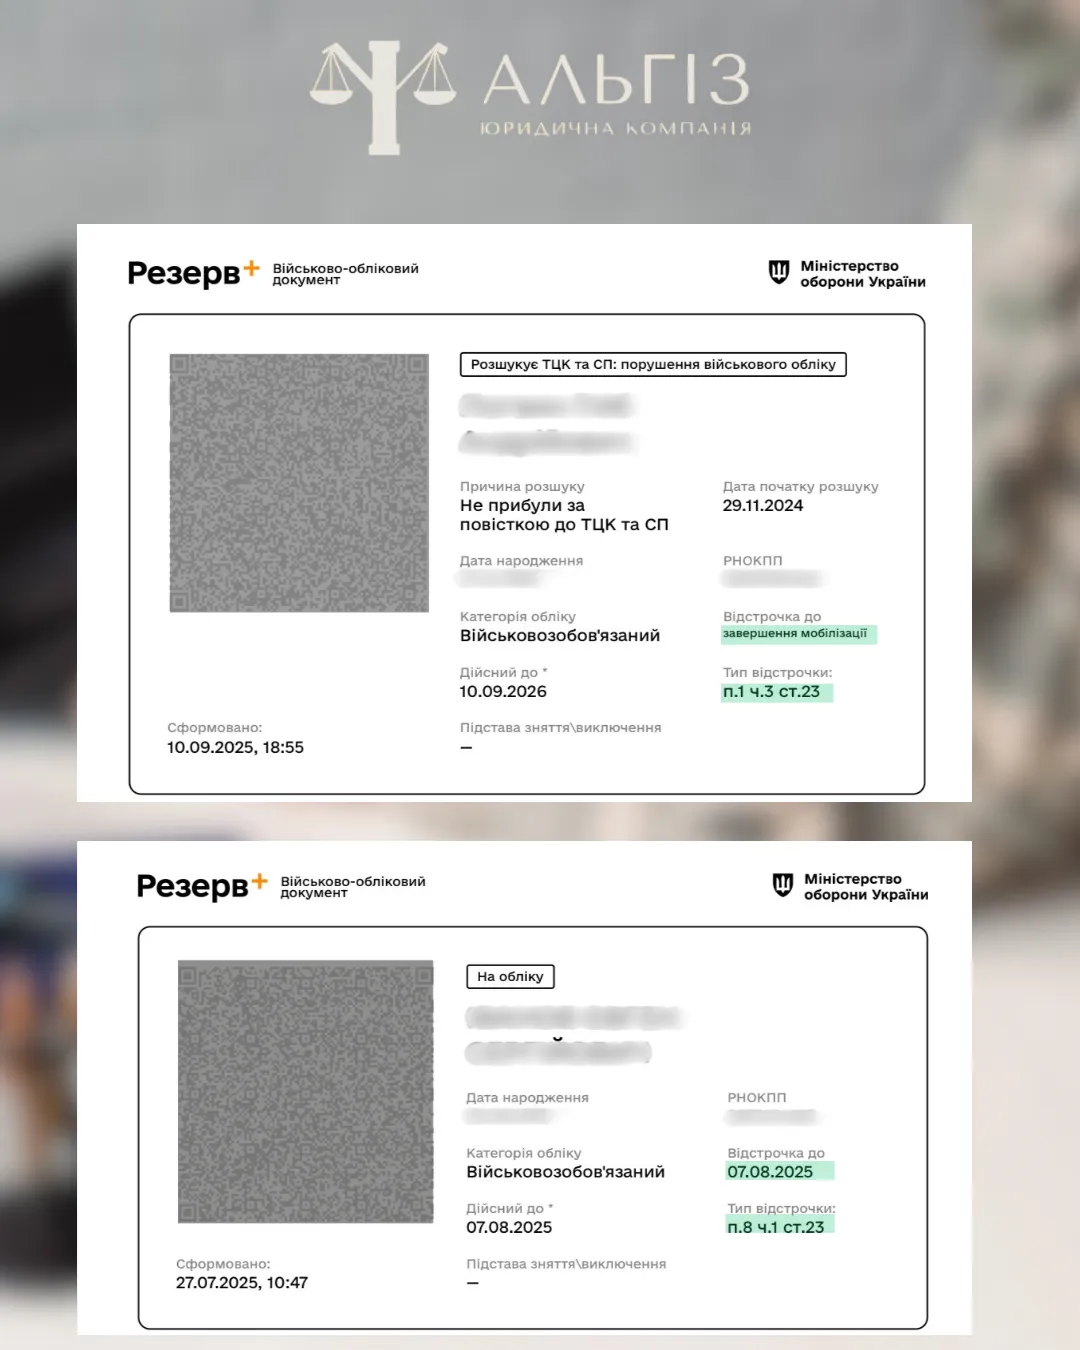This screenshot has width=1080, height=1350.
Task: Click generated timestamp 10.09.2025, 18:55
Action: (x=235, y=747)
